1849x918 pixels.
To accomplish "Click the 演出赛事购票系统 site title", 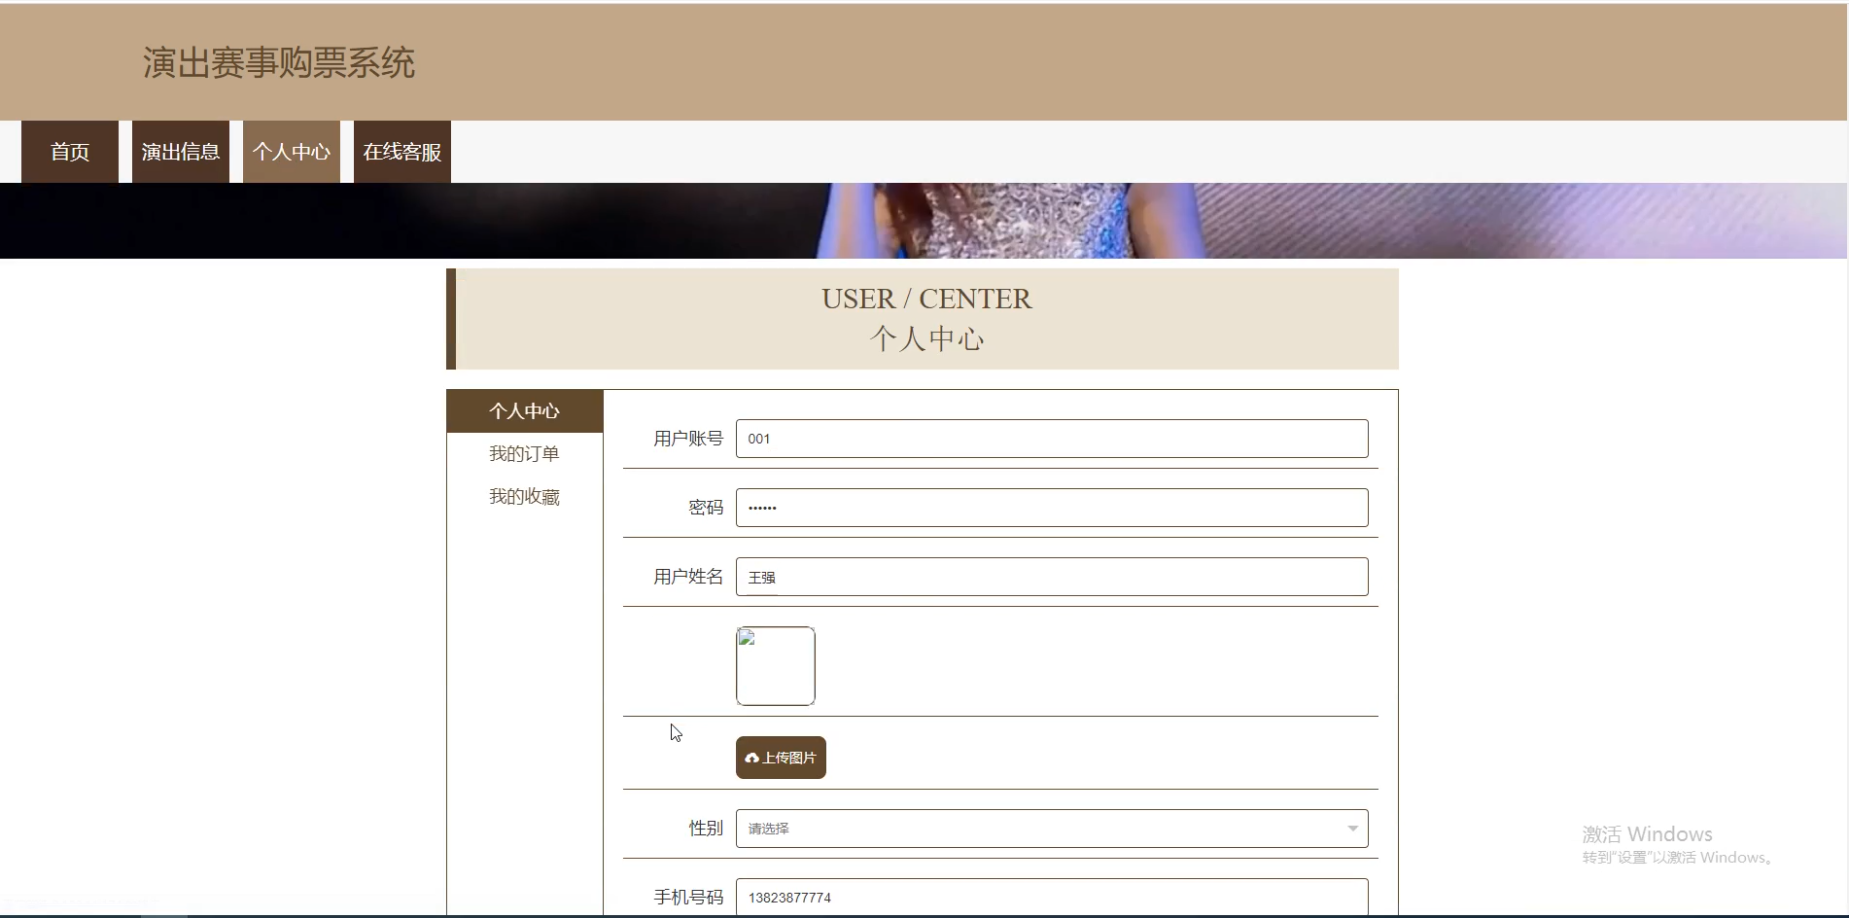I will [x=281, y=63].
